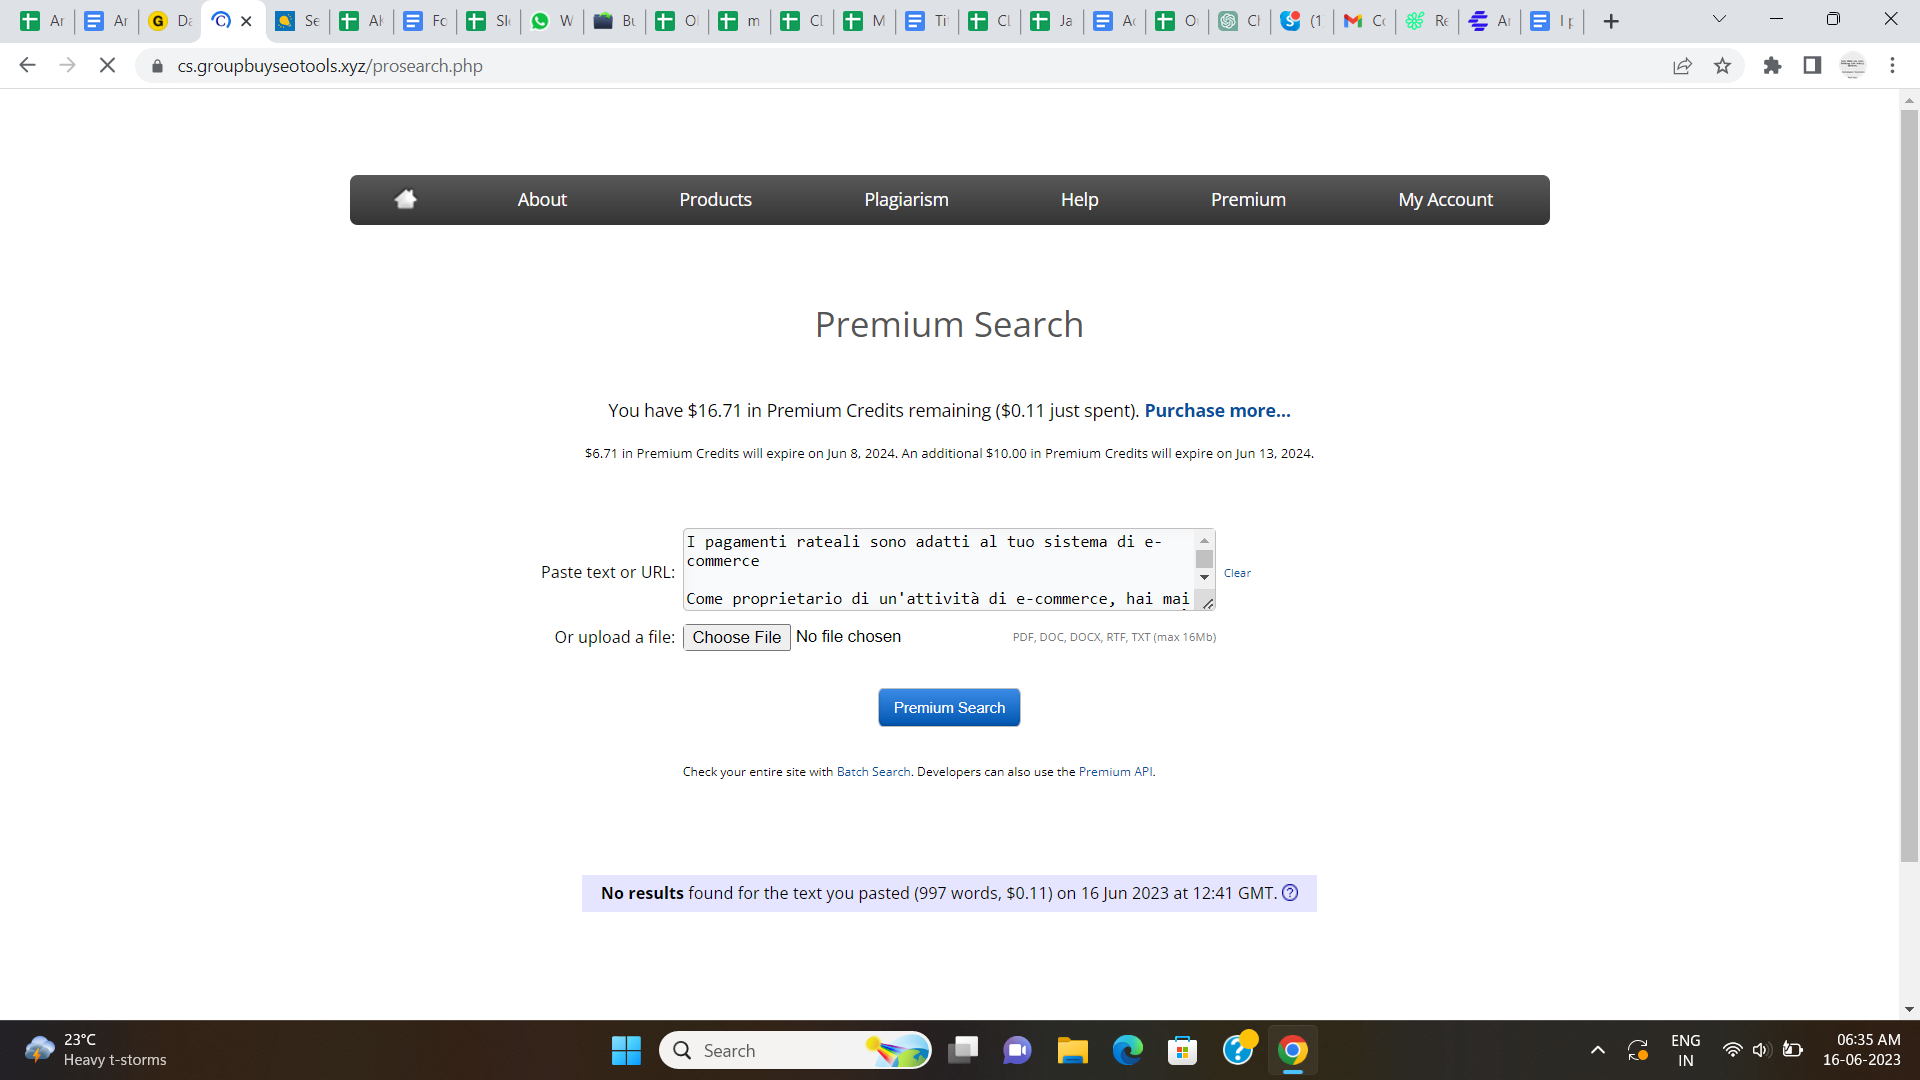1920x1080 pixels.
Task: Open the Plagiarism menu item
Action: click(x=906, y=199)
